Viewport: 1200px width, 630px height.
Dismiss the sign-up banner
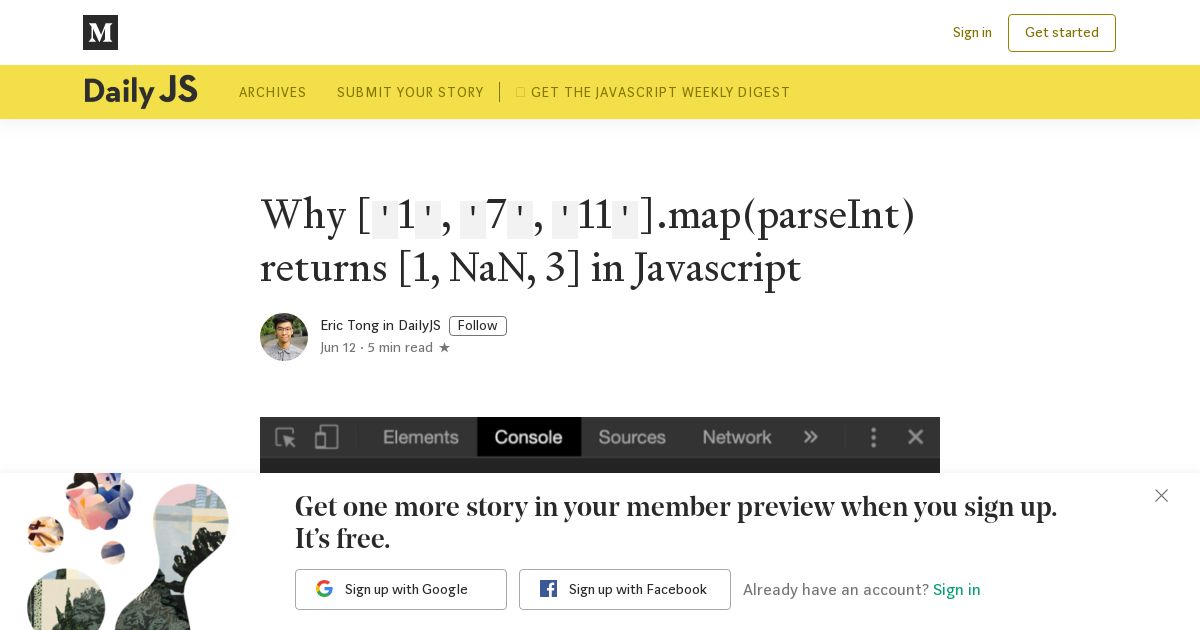tap(1161, 496)
